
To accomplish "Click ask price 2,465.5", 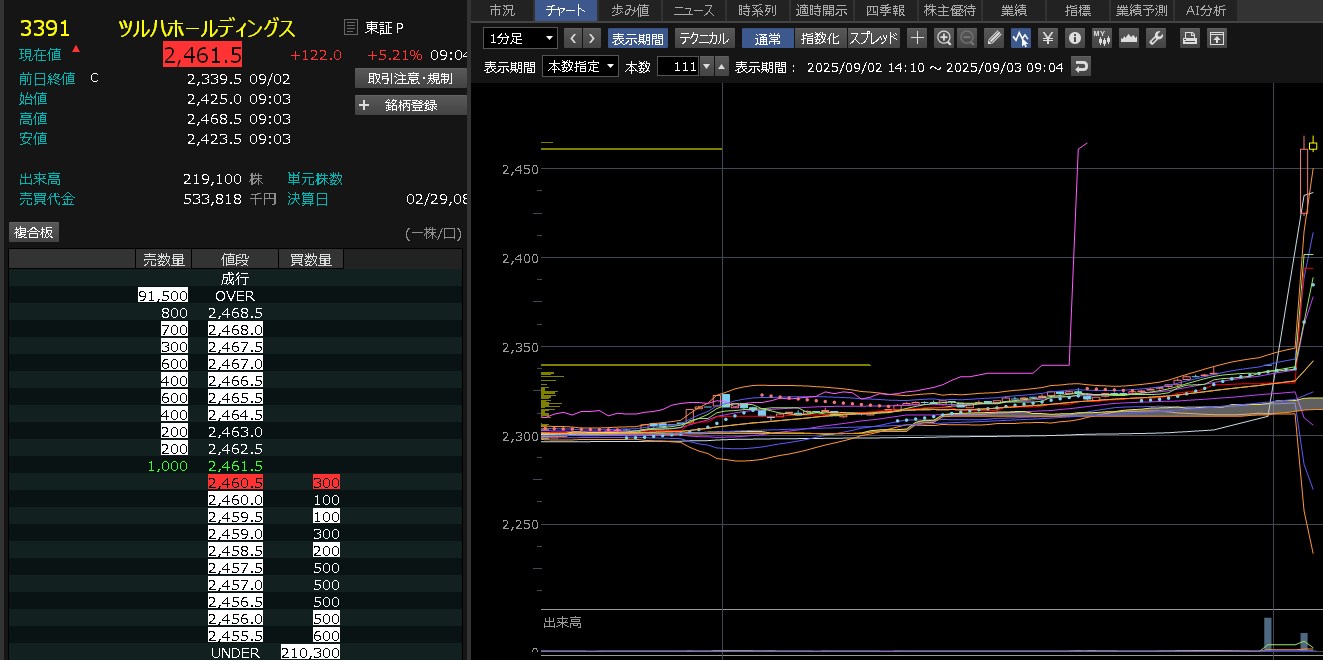I will click(236, 398).
